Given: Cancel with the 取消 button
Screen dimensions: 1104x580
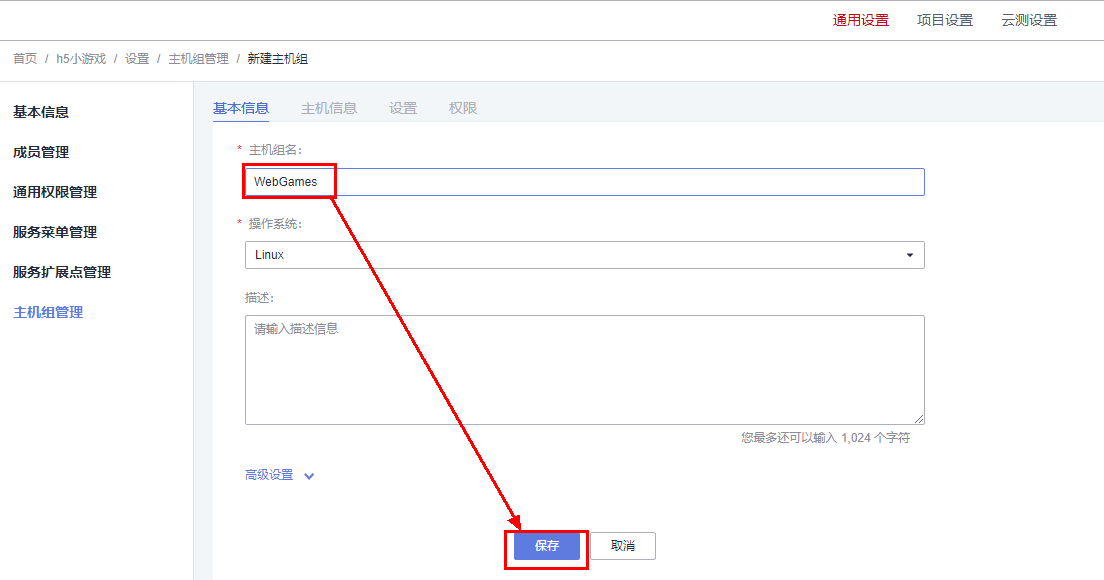Looking at the screenshot, I should coord(622,546).
